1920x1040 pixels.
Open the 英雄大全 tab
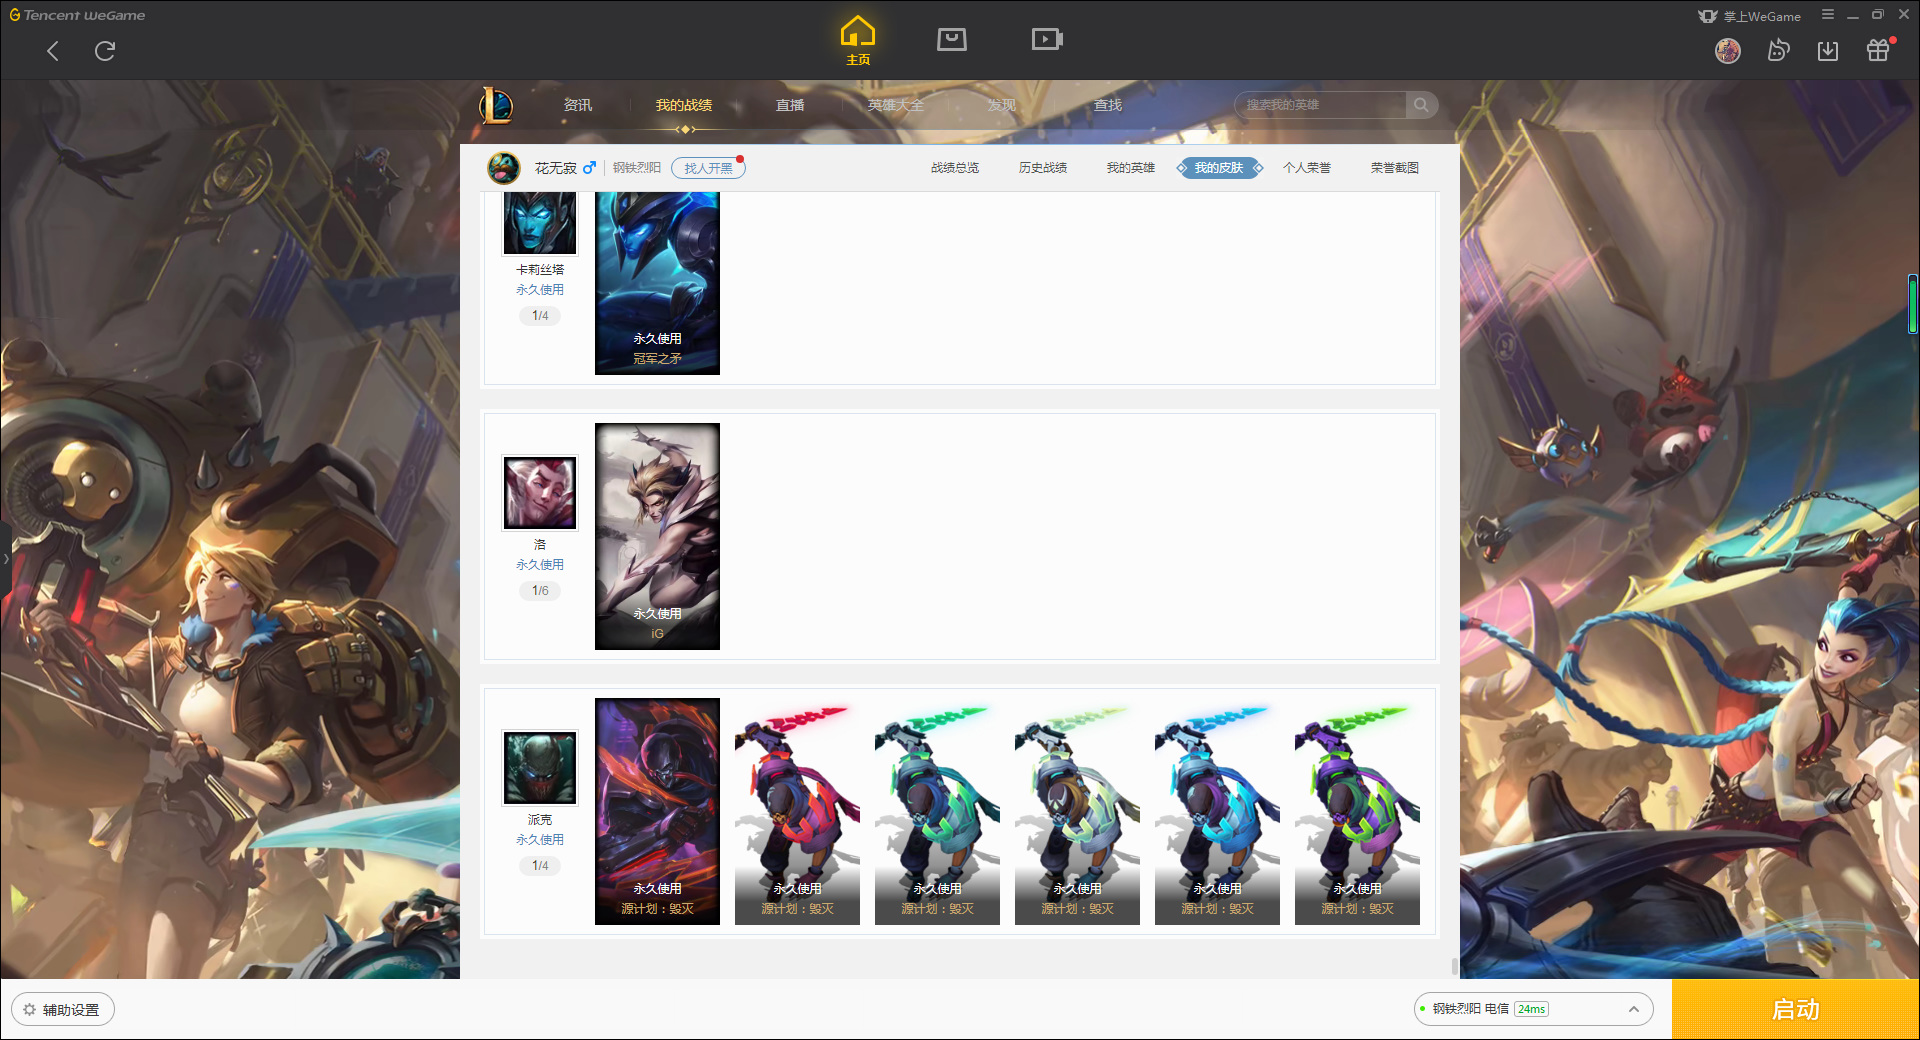[x=896, y=105]
